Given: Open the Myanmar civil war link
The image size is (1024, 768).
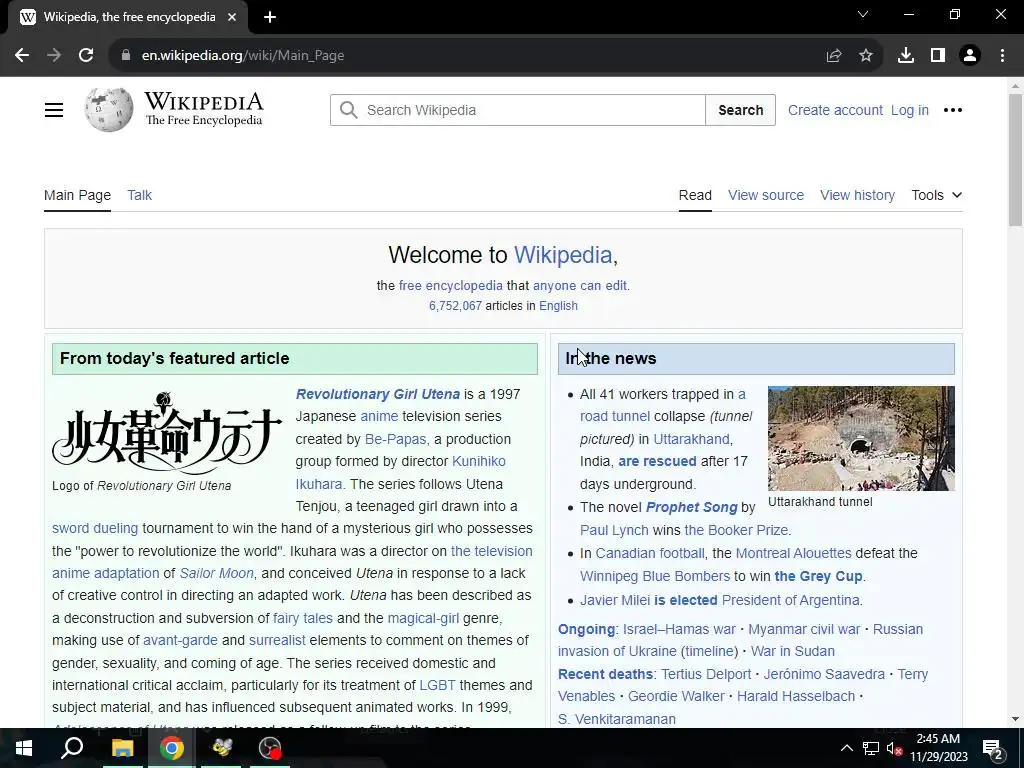Looking at the screenshot, I should click(804, 629).
